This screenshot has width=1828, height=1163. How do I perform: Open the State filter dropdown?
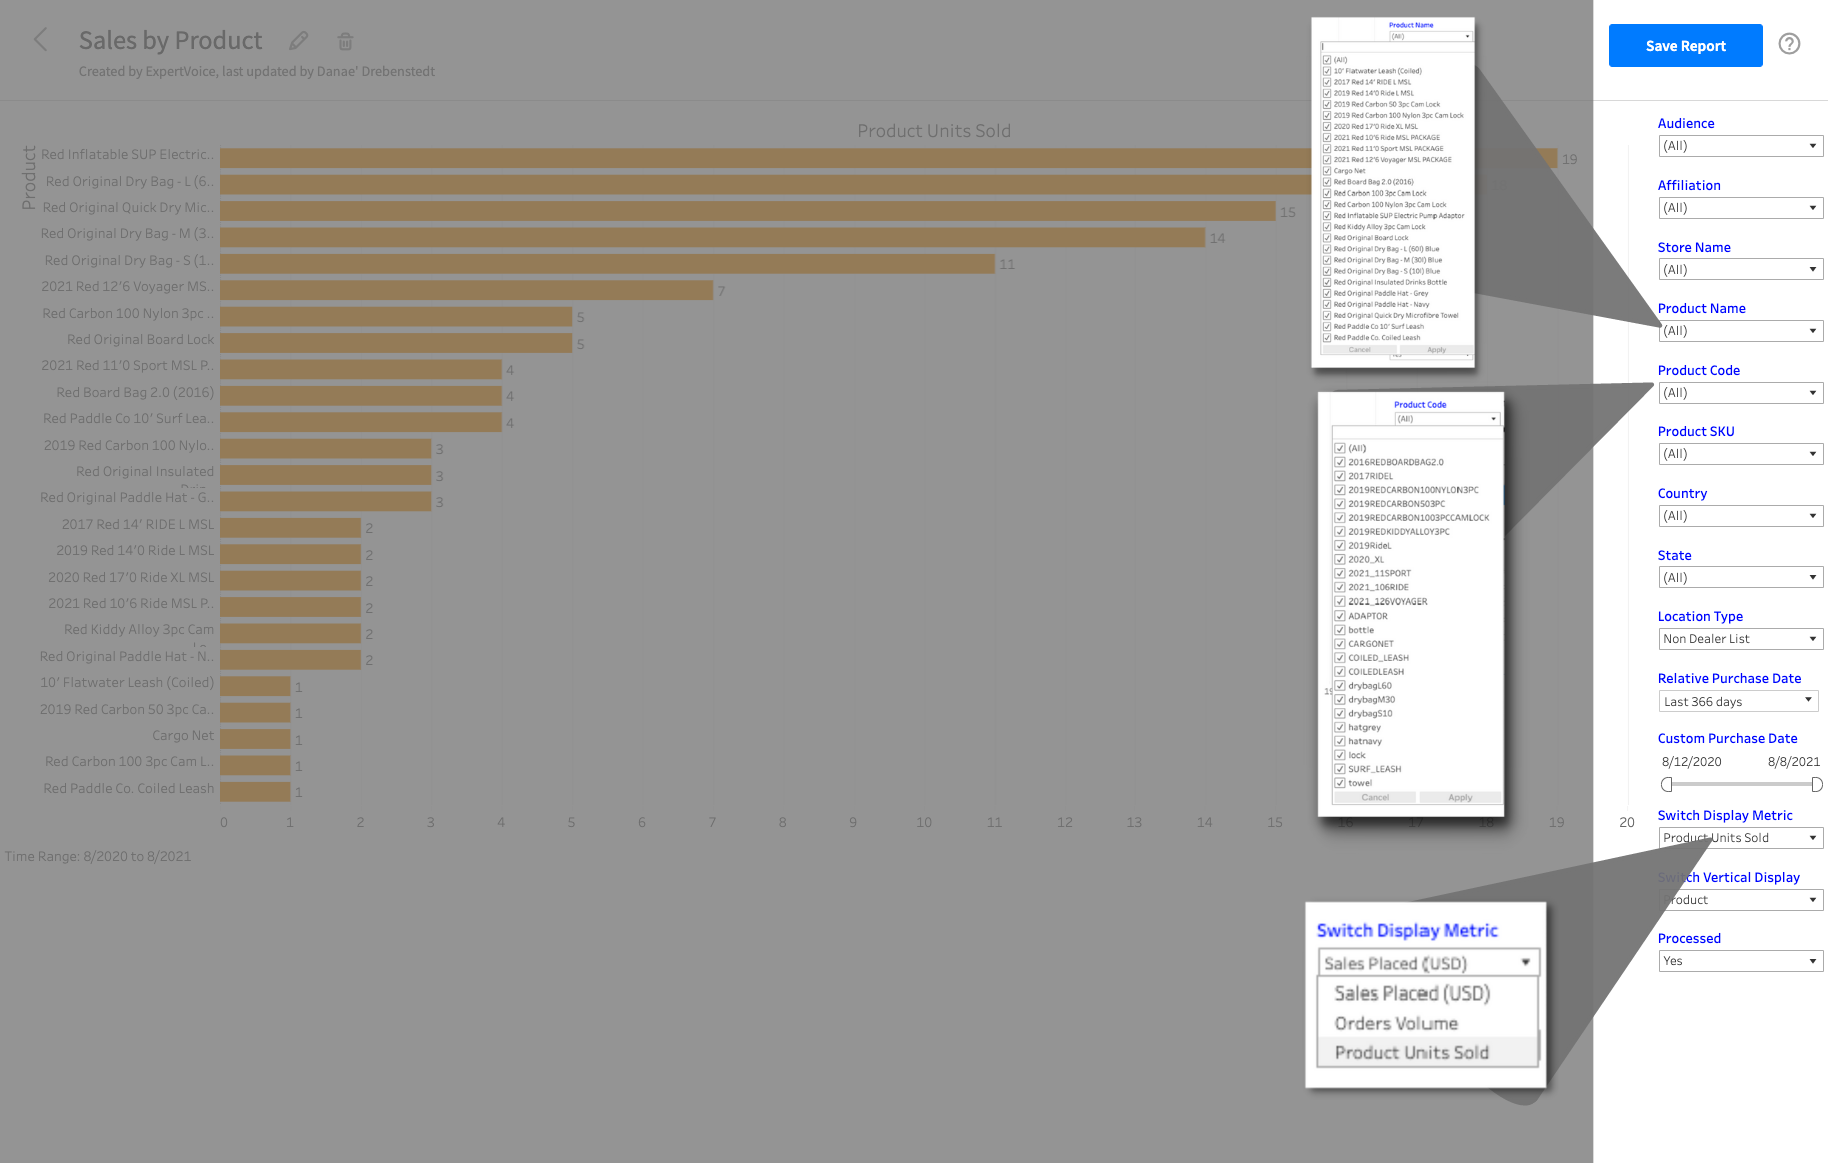pyautogui.click(x=1740, y=578)
